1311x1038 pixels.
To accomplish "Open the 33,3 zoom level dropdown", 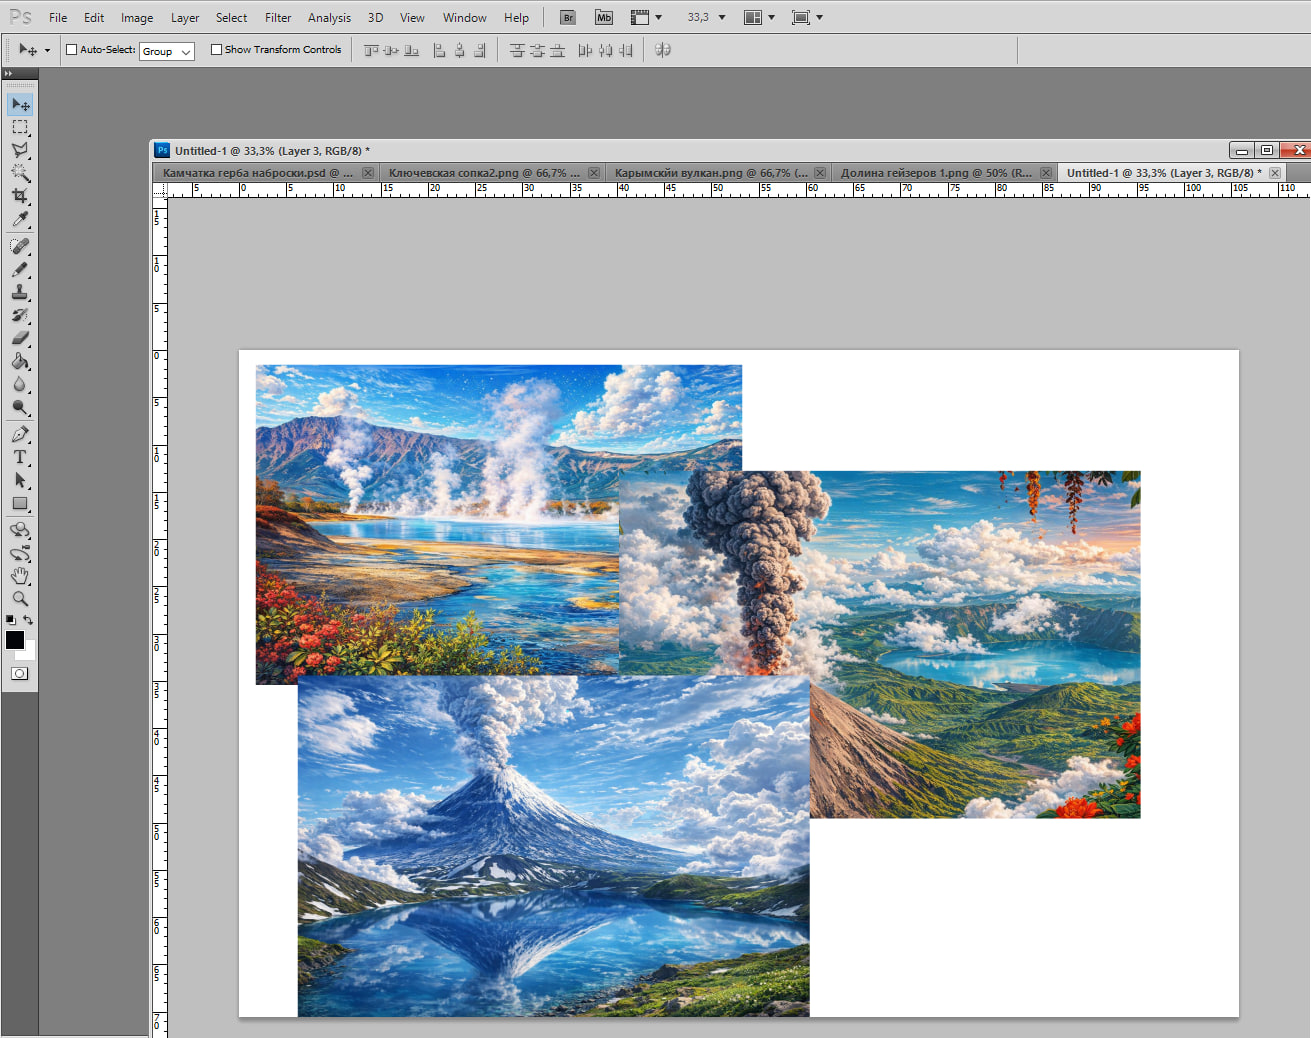I will click(722, 18).
